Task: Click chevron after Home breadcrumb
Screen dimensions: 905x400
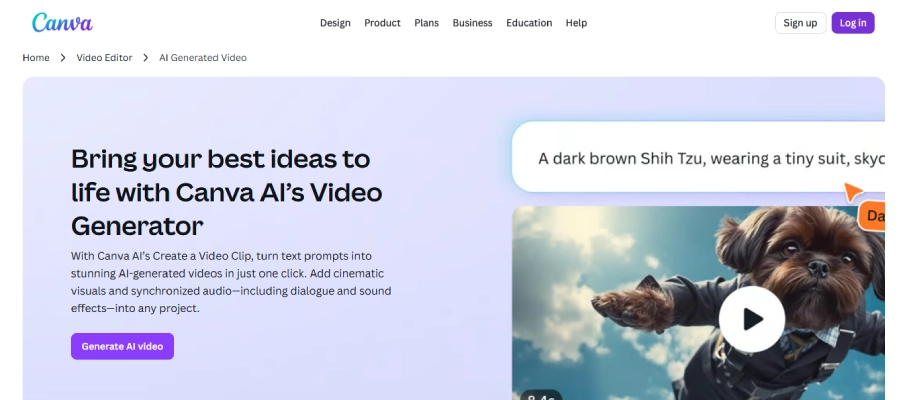Action: [63, 58]
